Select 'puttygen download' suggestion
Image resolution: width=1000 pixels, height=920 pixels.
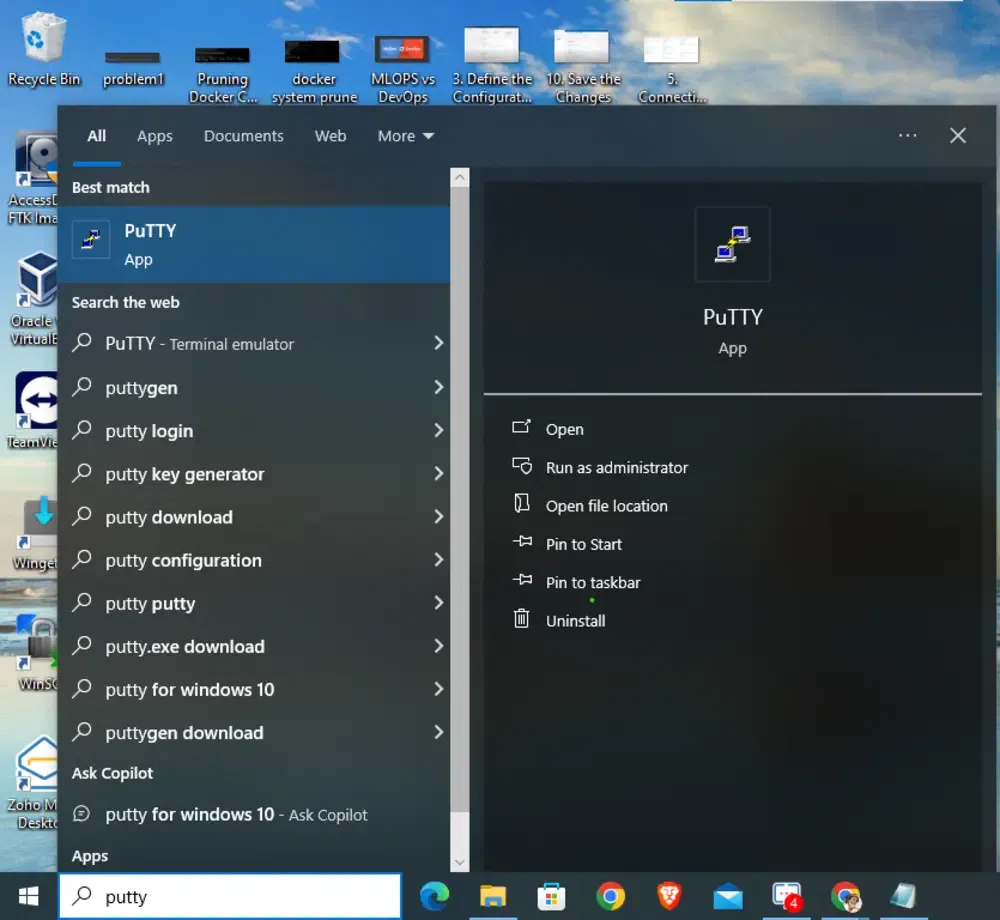[253, 733]
